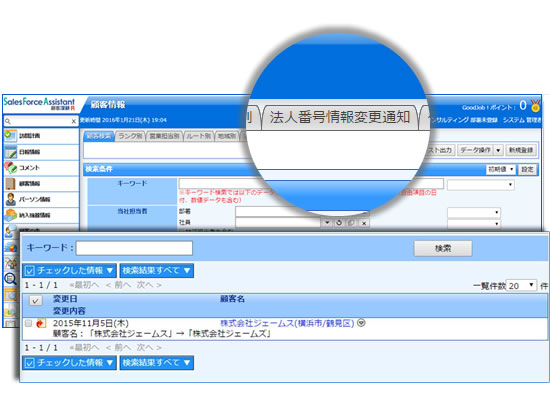This screenshot has width=550, height=398.
Task: Select the 法人番号情報変更通知 tab
Action: [340, 117]
